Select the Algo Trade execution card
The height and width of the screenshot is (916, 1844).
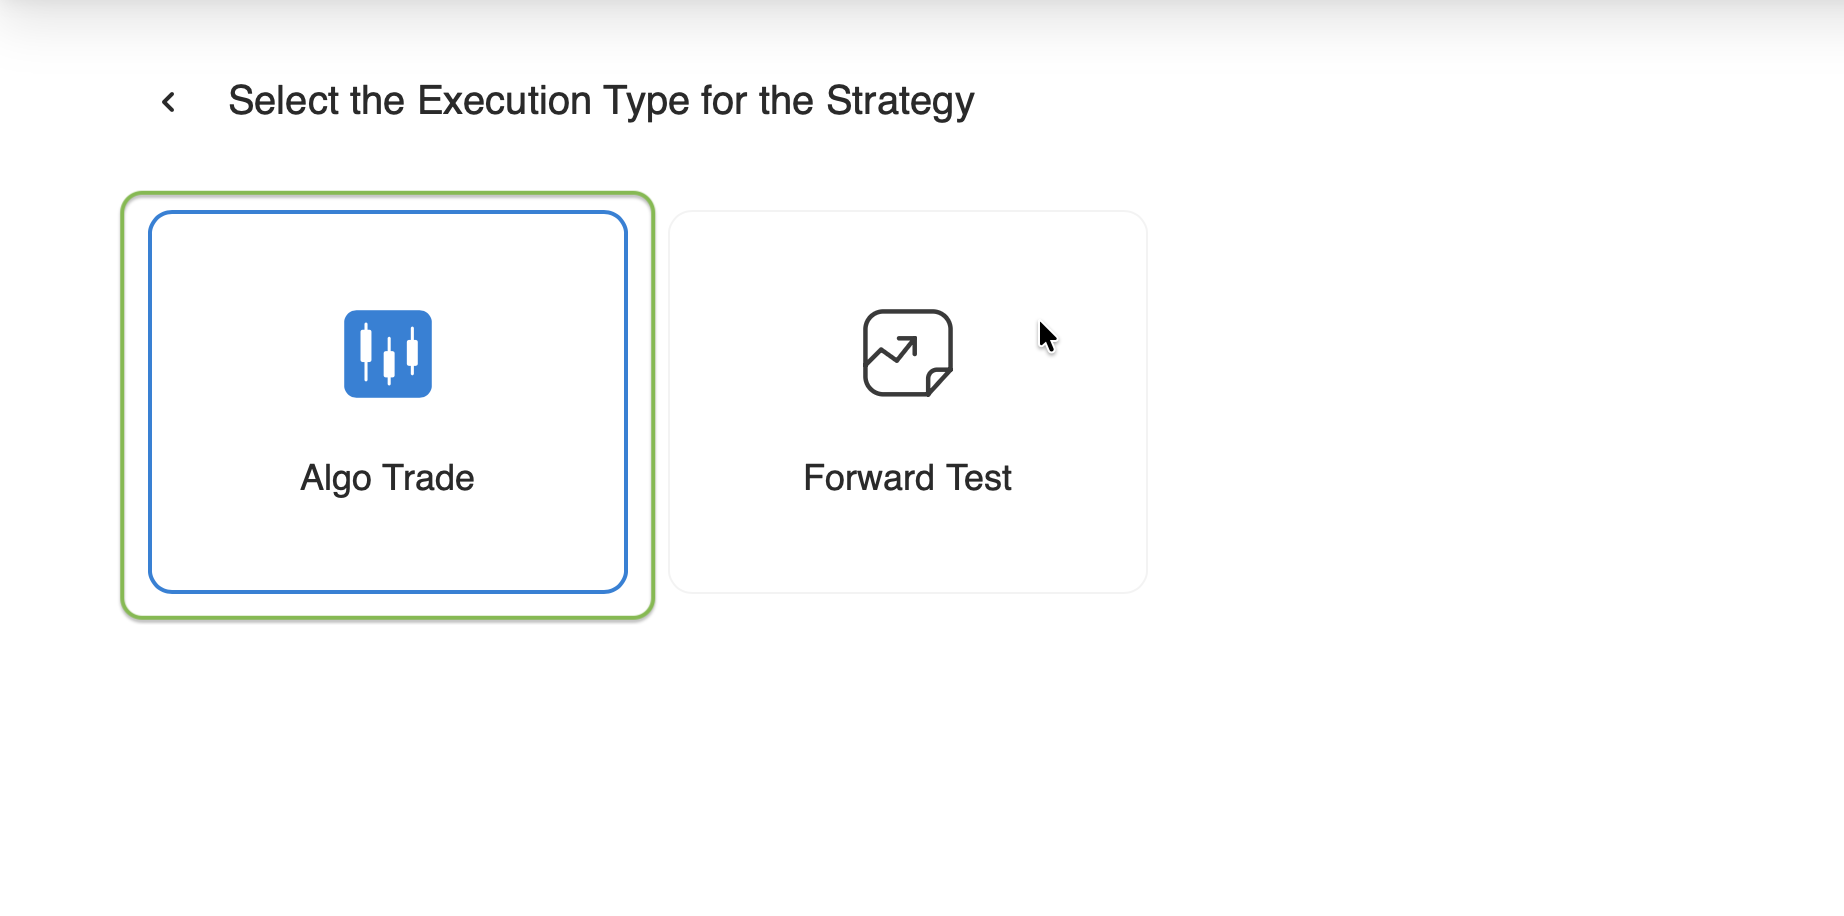(388, 402)
